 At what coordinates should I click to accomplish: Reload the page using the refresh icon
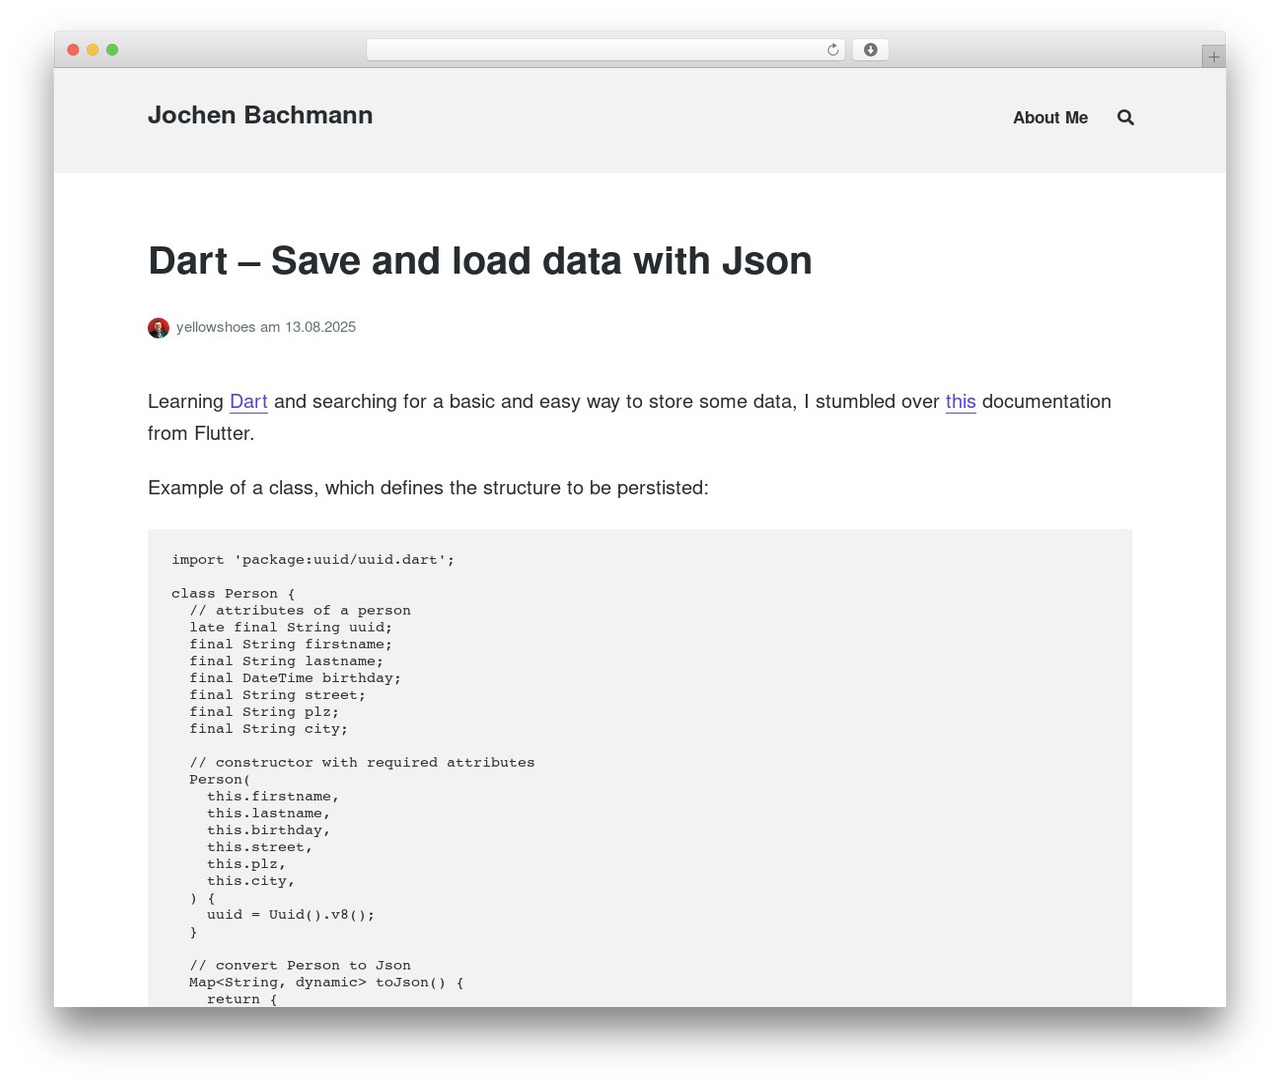[x=833, y=50]
